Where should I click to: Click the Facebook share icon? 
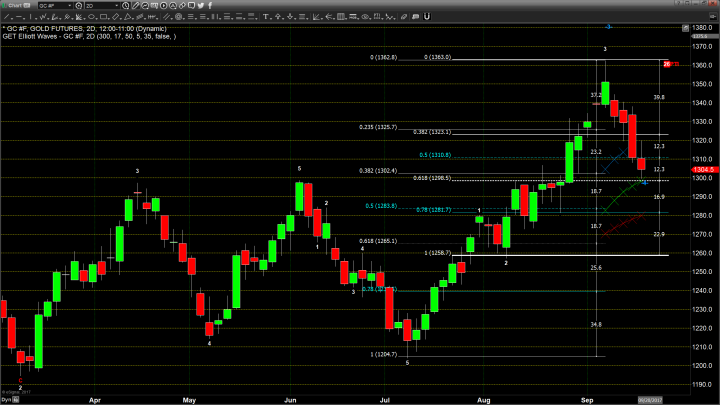pyautogui.click(x=210, y=6)
